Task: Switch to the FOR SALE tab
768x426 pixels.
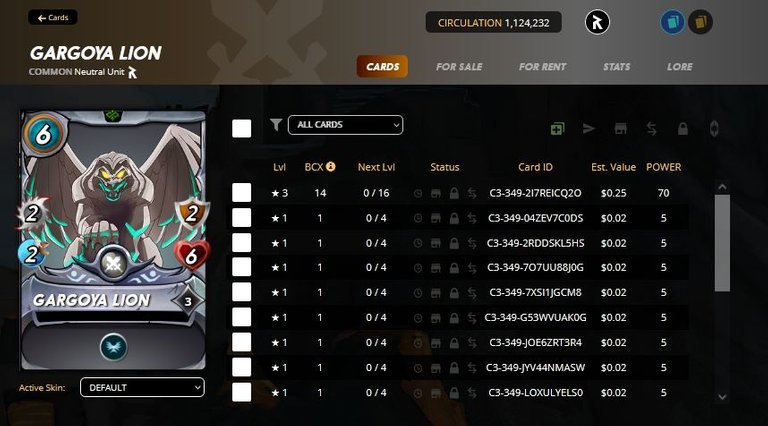Action: (459, 67)
